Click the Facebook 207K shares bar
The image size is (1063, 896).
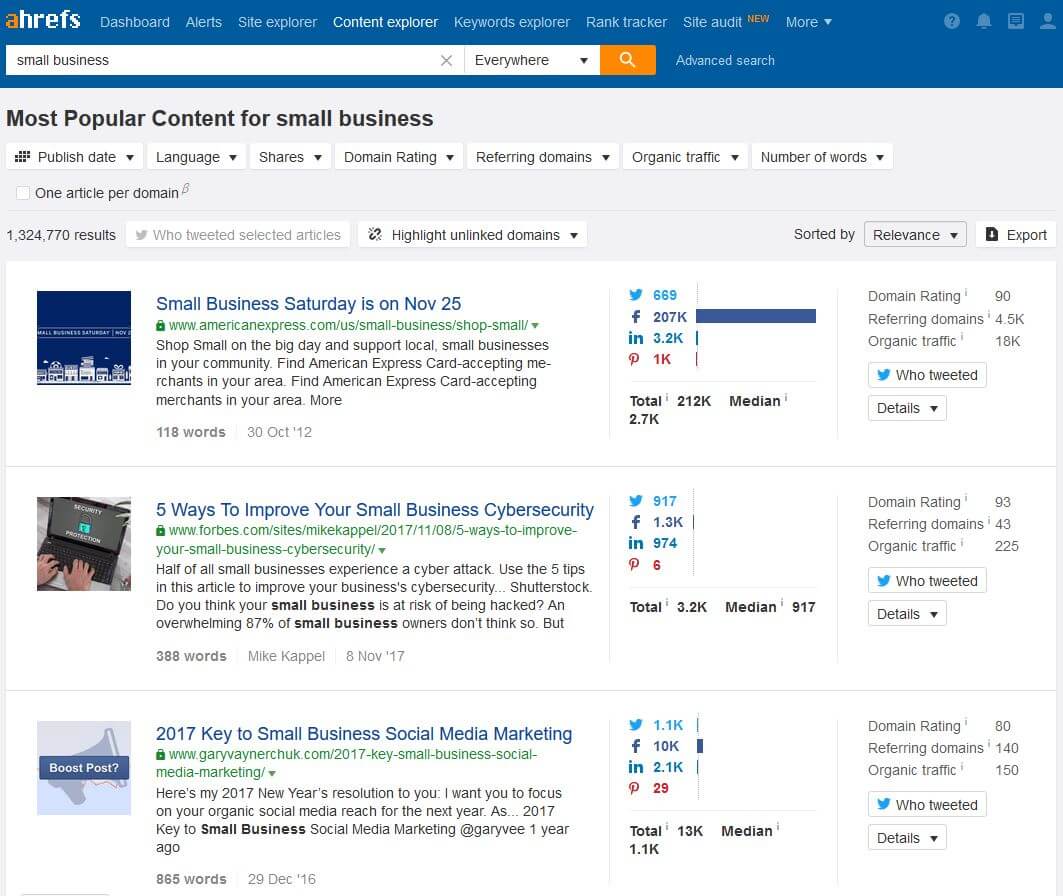[755, 316]
